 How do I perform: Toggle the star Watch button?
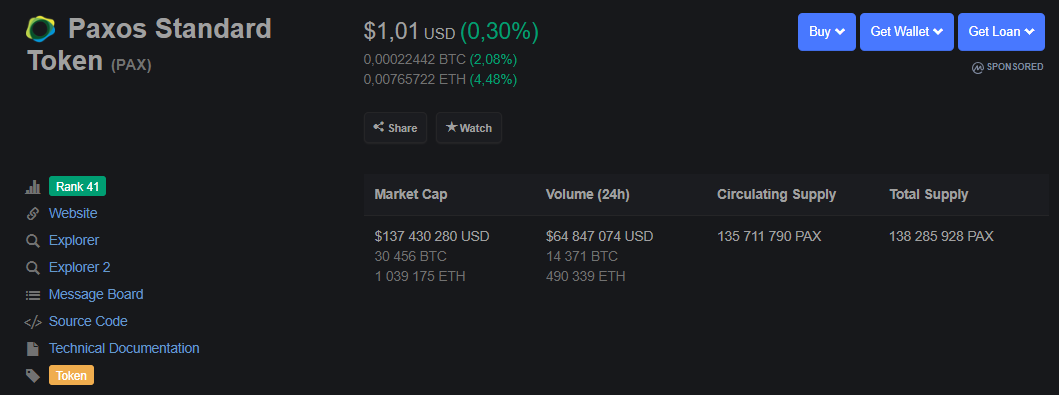tap(469, 128)
